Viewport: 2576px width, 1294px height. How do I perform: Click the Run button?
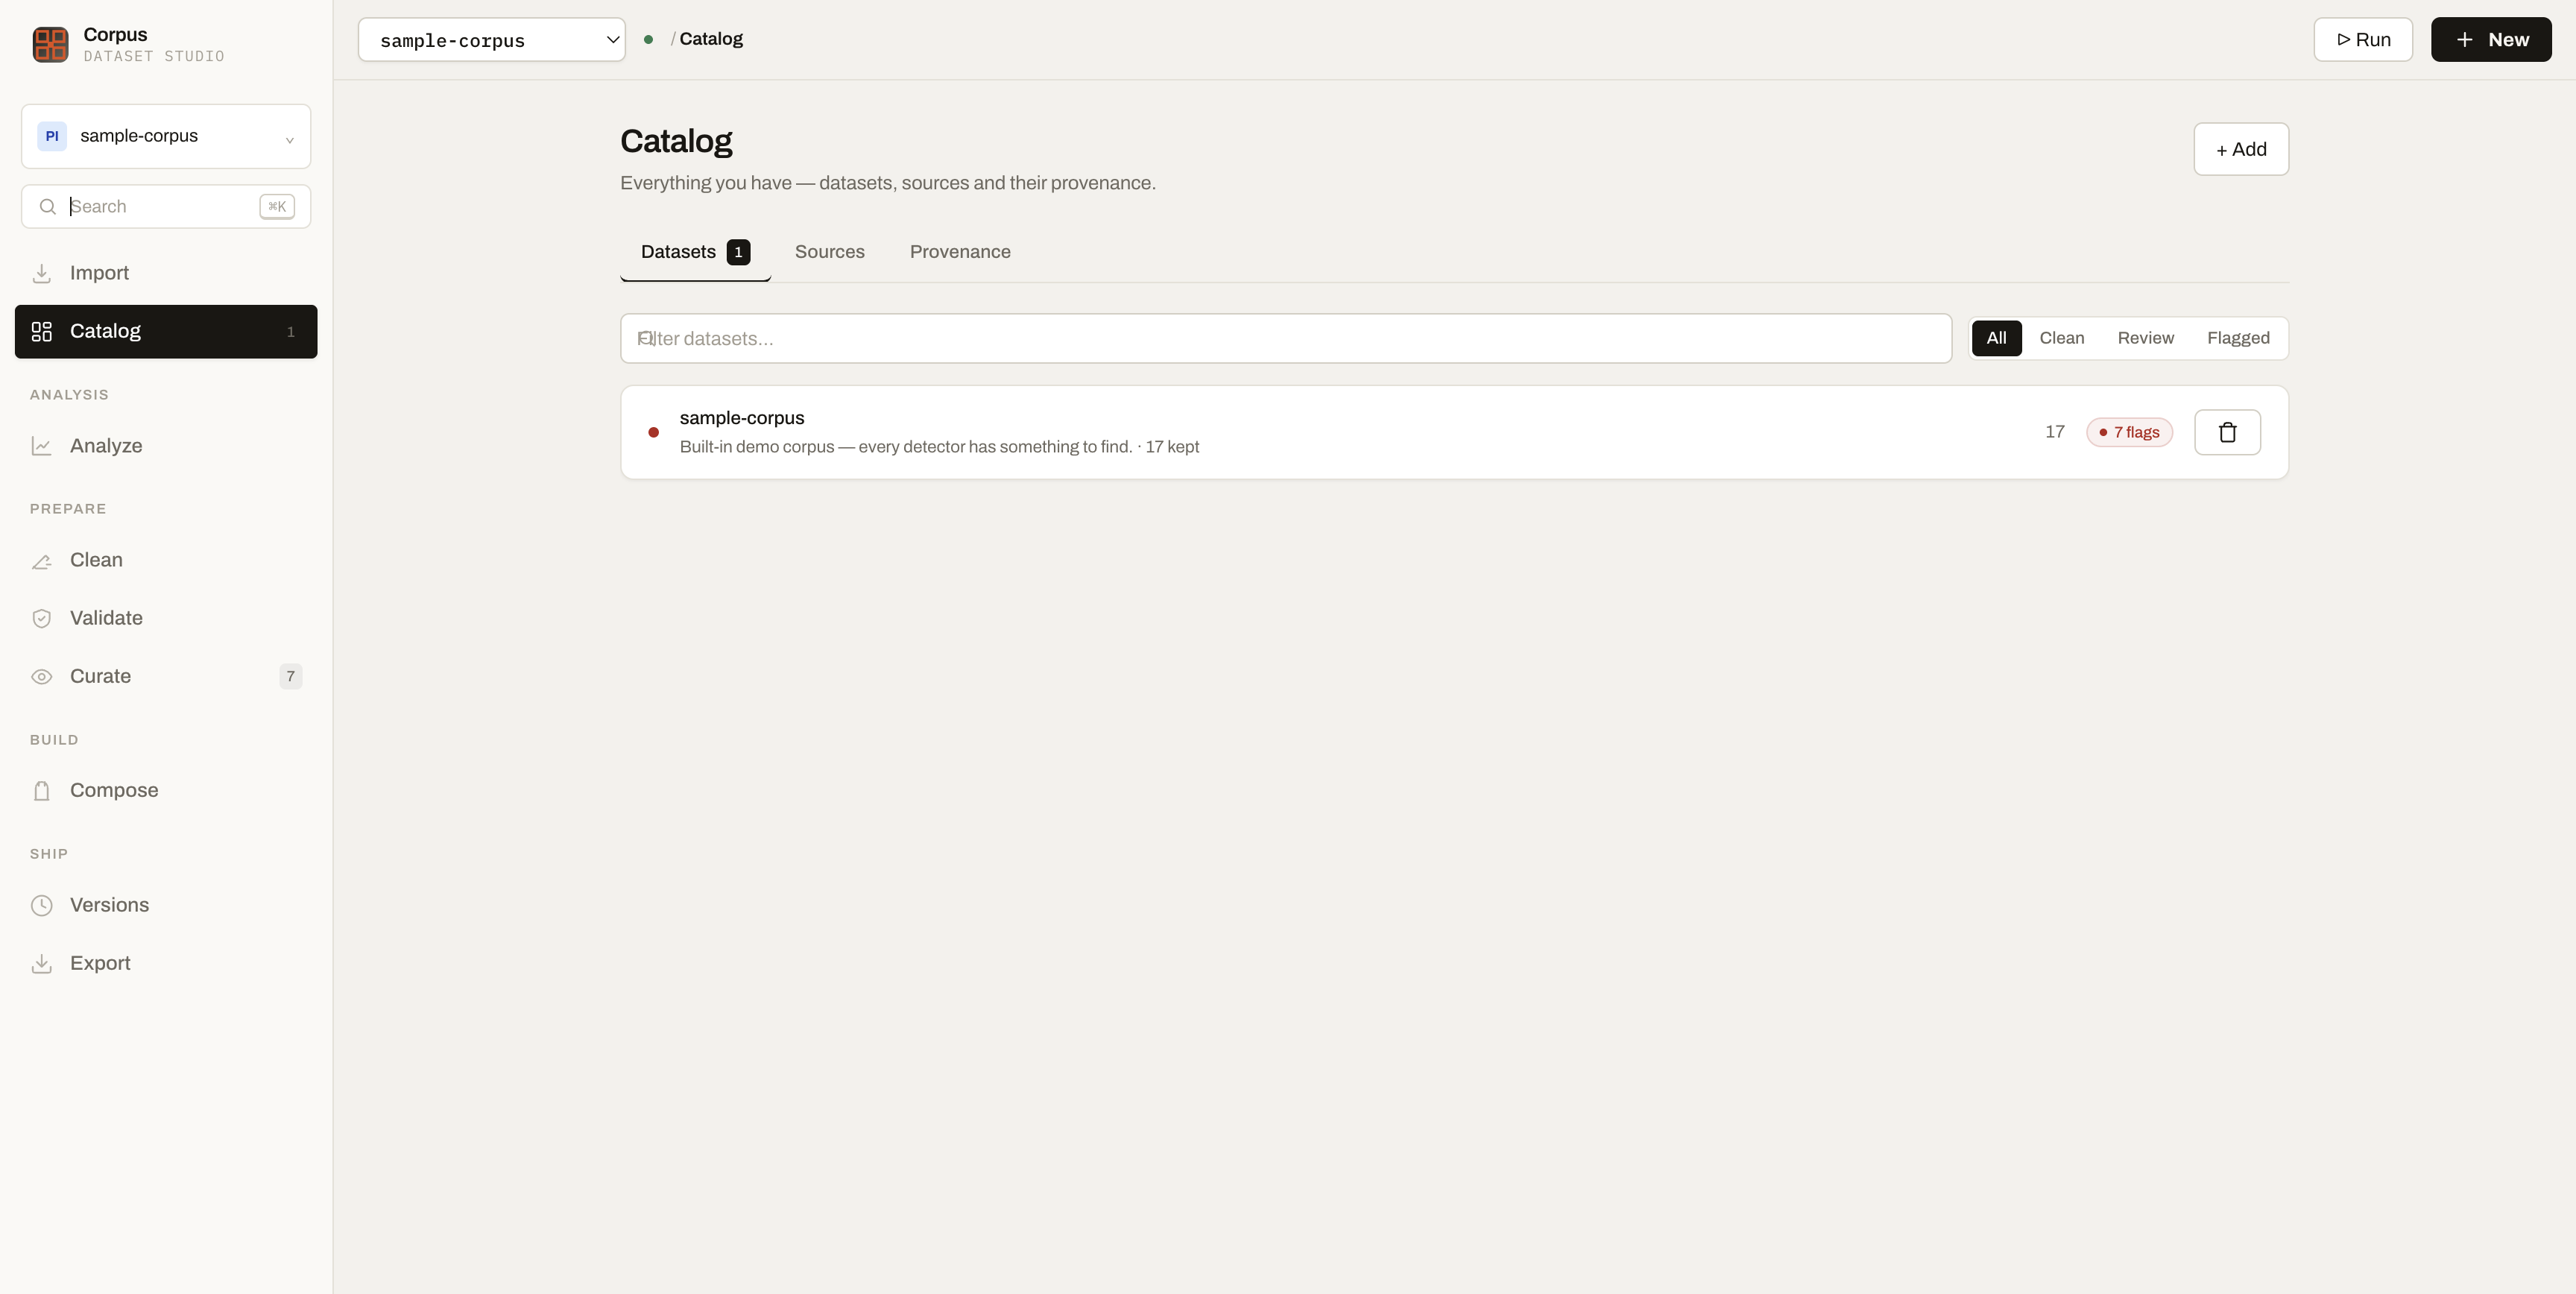2363,40
